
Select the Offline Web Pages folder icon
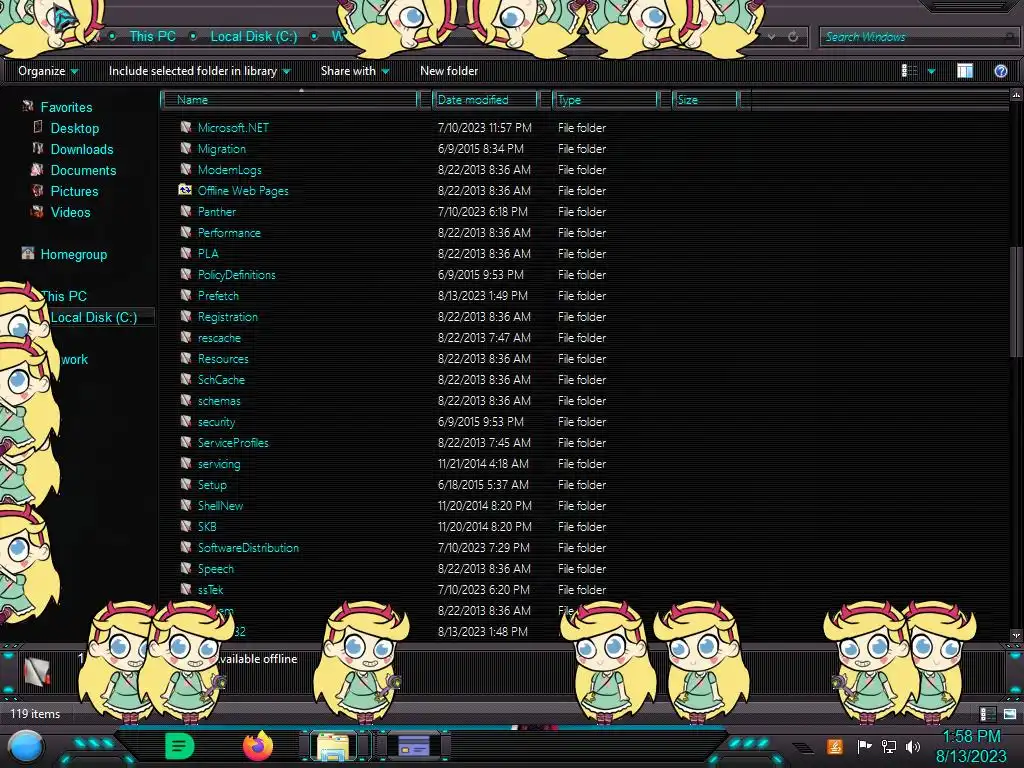185,190
